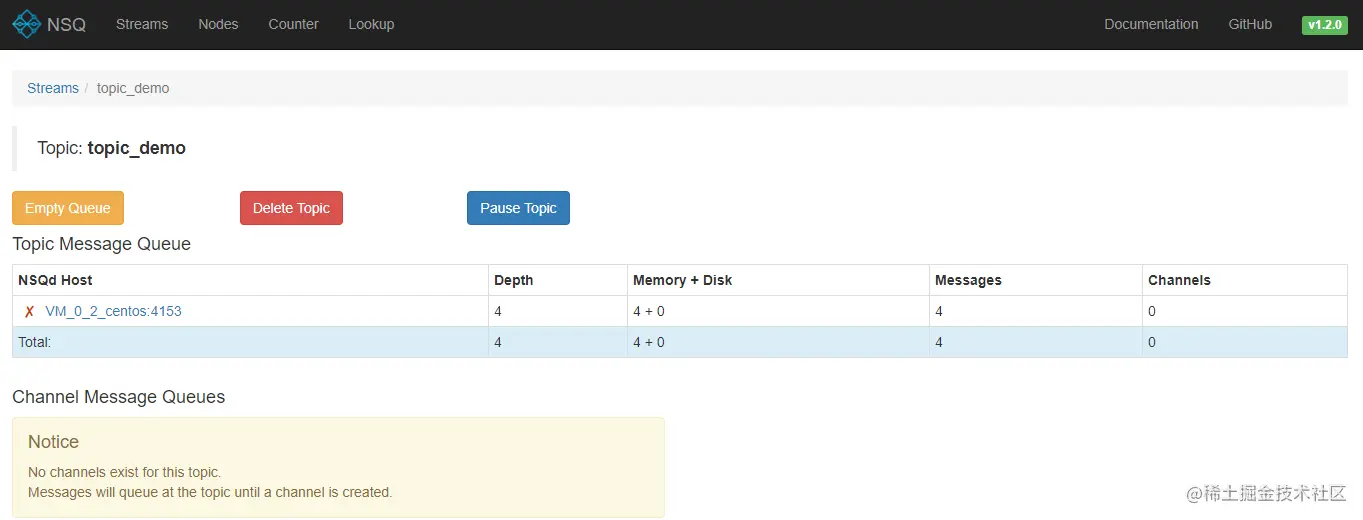Viewport: 1363px width, 520px height.
Task: Click the NSQ brand name text
Action: tap(66, 25)
